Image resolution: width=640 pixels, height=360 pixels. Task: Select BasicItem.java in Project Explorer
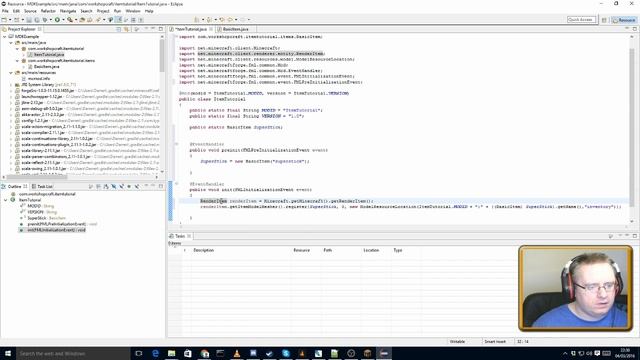[x=47, y=67]
